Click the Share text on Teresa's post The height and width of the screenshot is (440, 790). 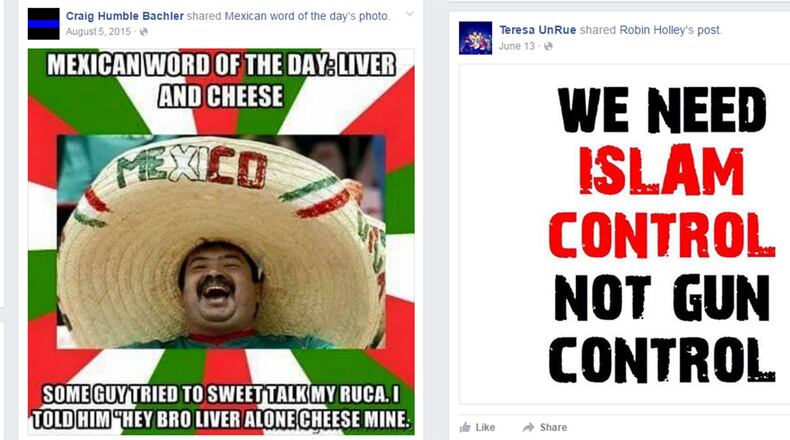pos(553,427)
